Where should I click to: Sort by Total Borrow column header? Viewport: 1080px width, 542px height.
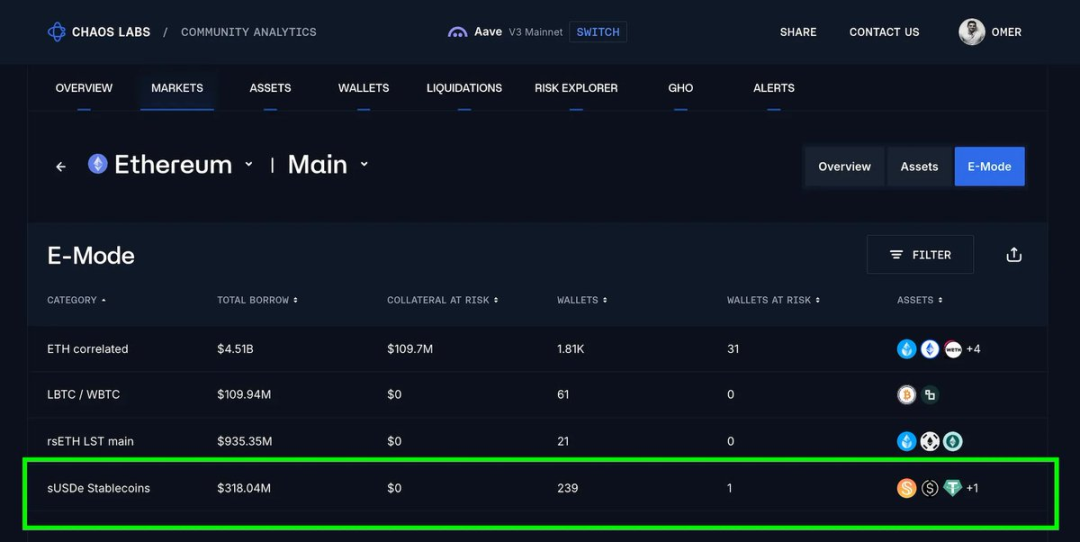tap(258, 300)
